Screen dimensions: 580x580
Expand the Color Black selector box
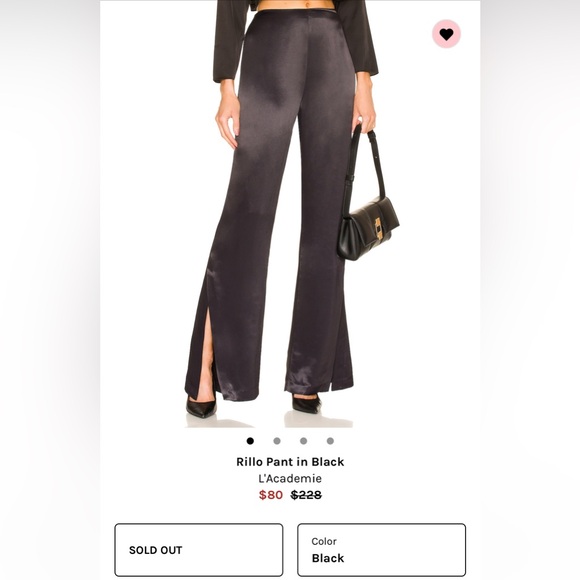coord(381,550)
